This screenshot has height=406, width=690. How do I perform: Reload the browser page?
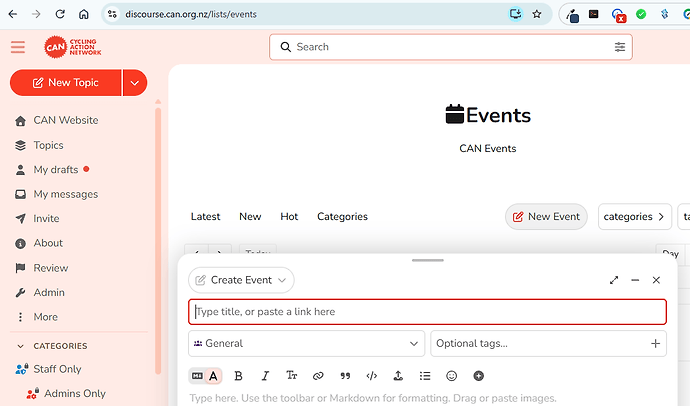(x=60, y=14)
